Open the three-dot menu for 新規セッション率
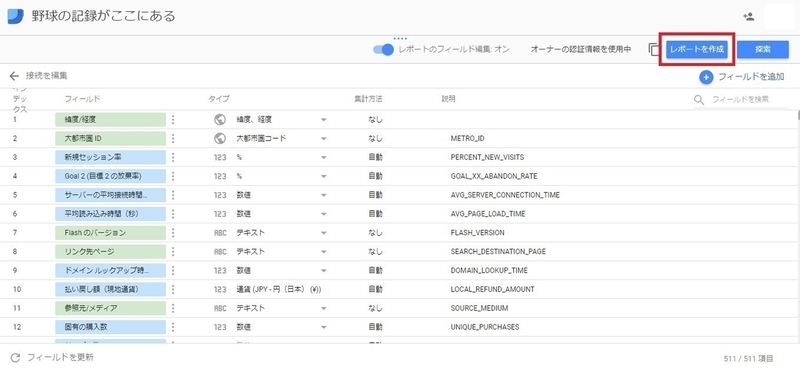 click(173, 157)
